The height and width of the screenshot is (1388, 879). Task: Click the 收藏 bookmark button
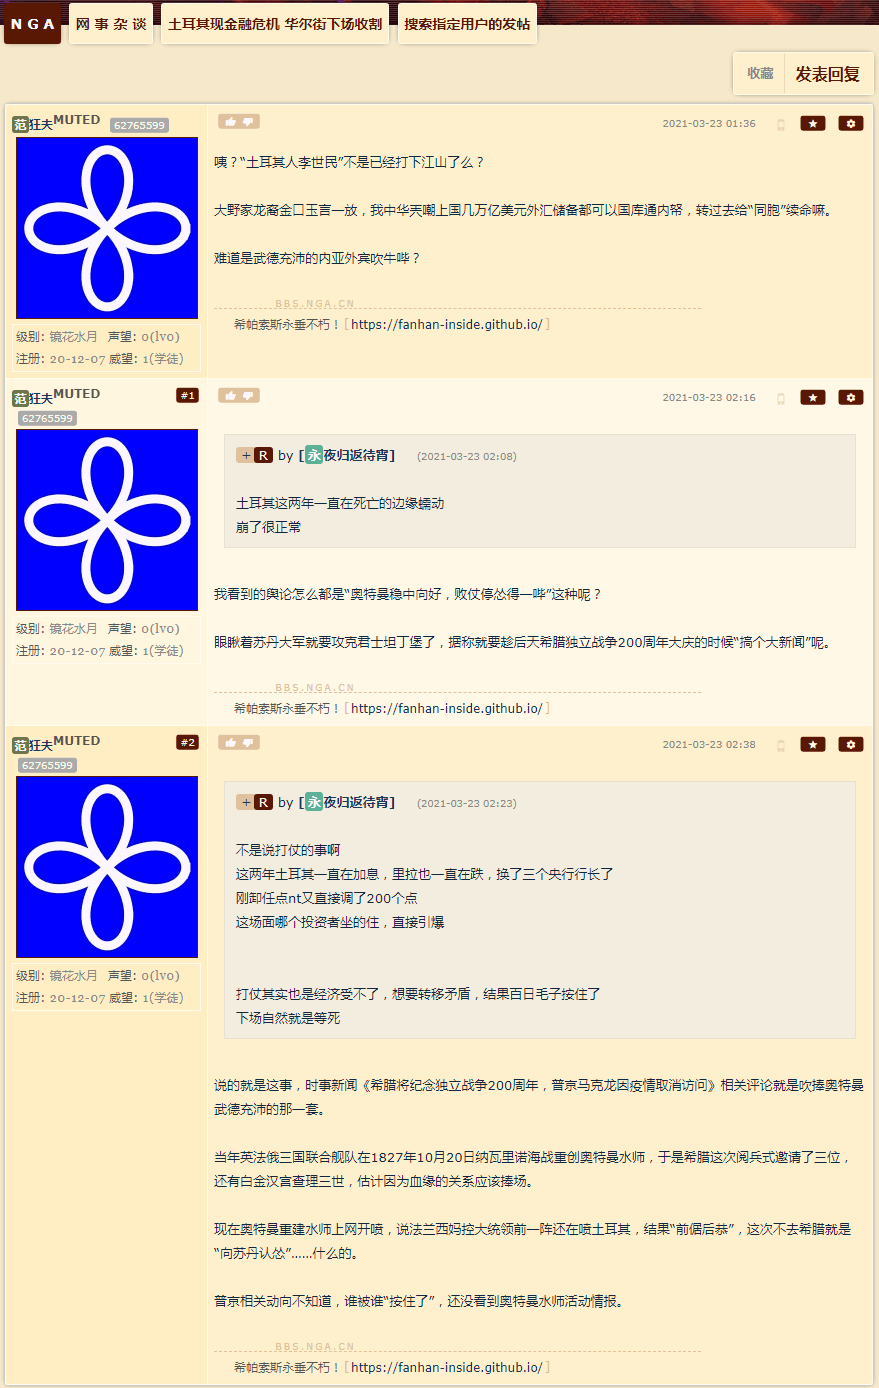(x=760, y=74)
